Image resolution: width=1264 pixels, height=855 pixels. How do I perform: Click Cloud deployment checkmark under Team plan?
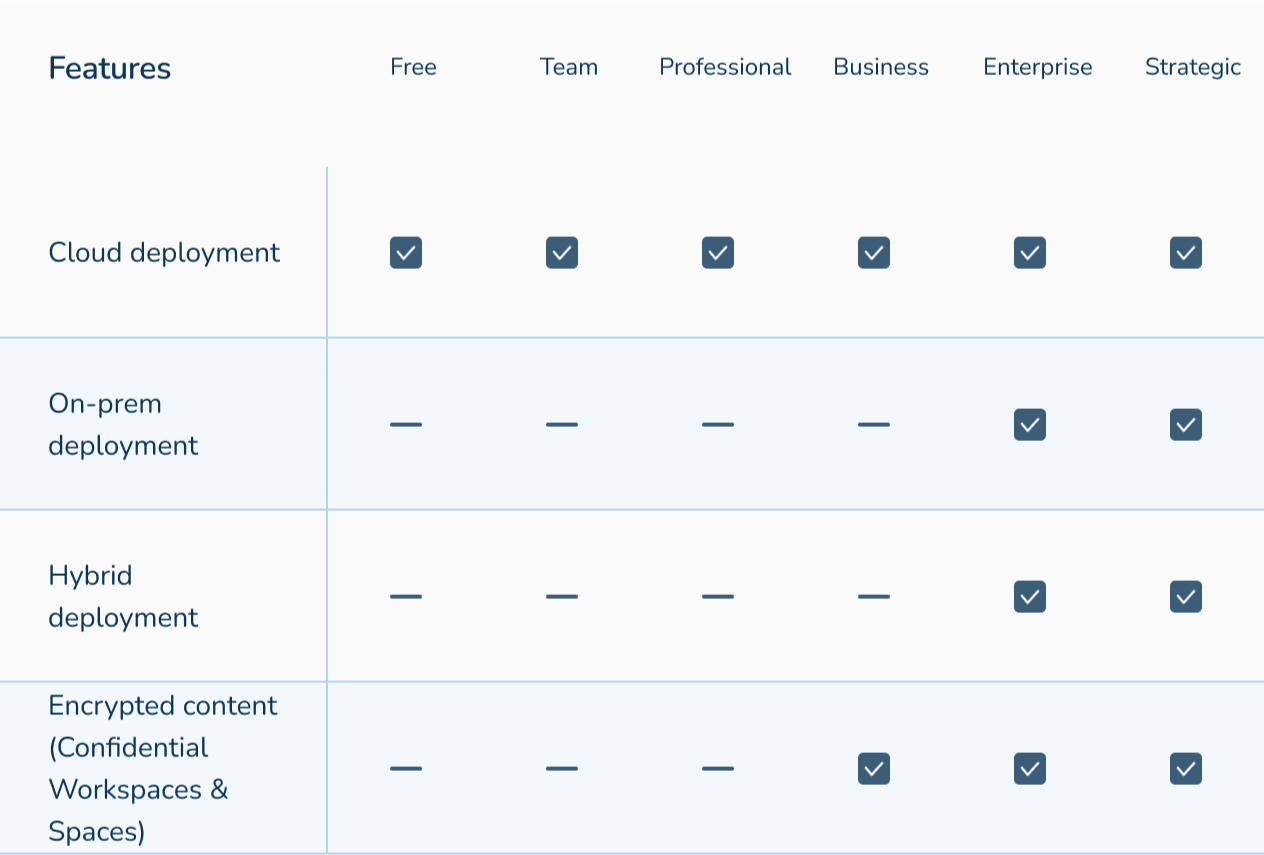562,253
